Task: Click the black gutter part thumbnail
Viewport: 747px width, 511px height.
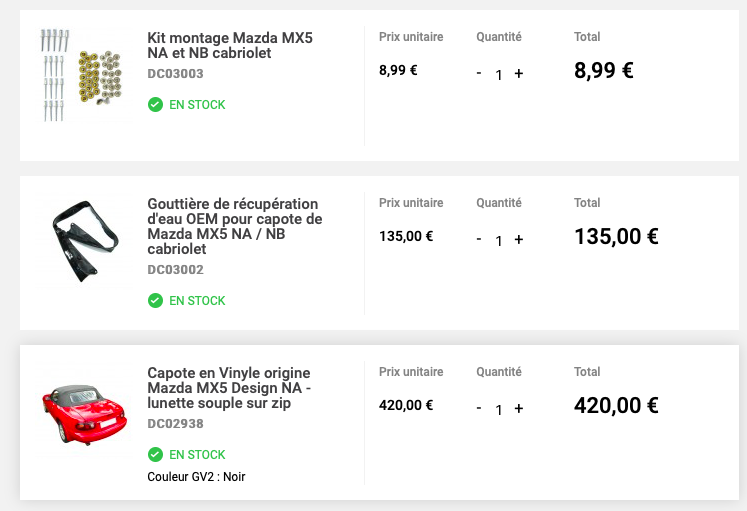Action: (x=84, y=240)
